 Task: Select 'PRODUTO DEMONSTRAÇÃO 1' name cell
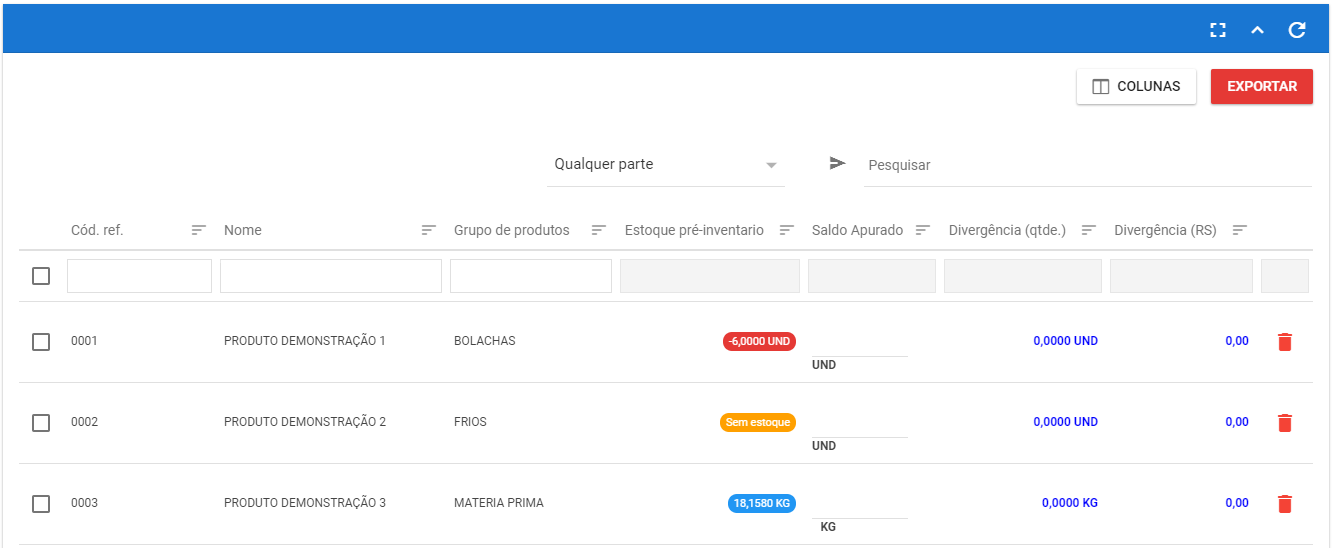[x=305, y=341]
